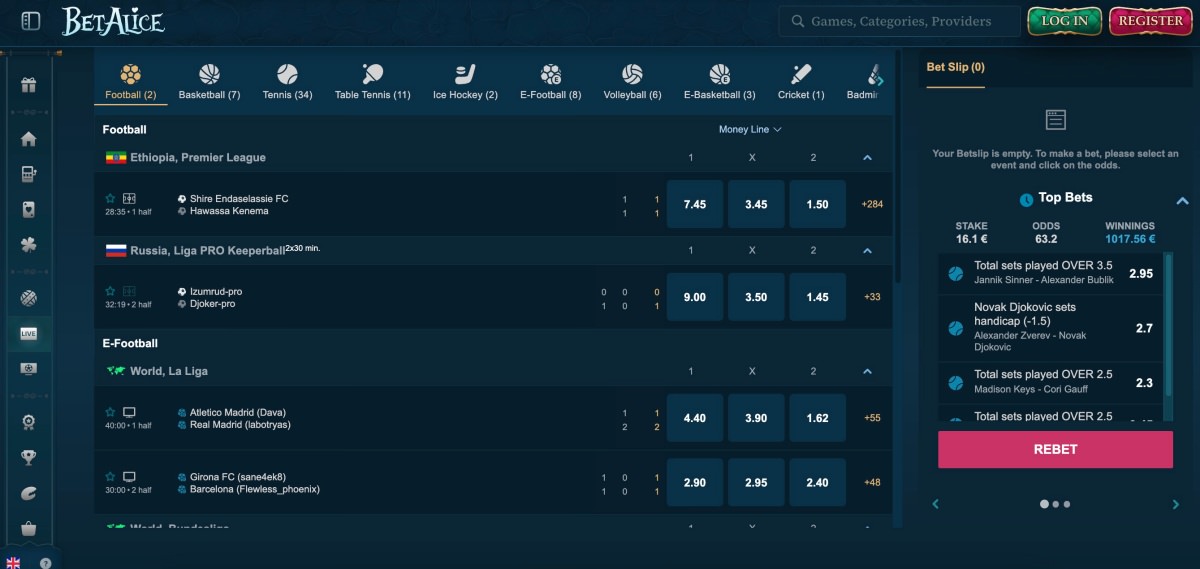
Task: Toggle the sidebar panel icon near logo
Action: coord(31,20)
